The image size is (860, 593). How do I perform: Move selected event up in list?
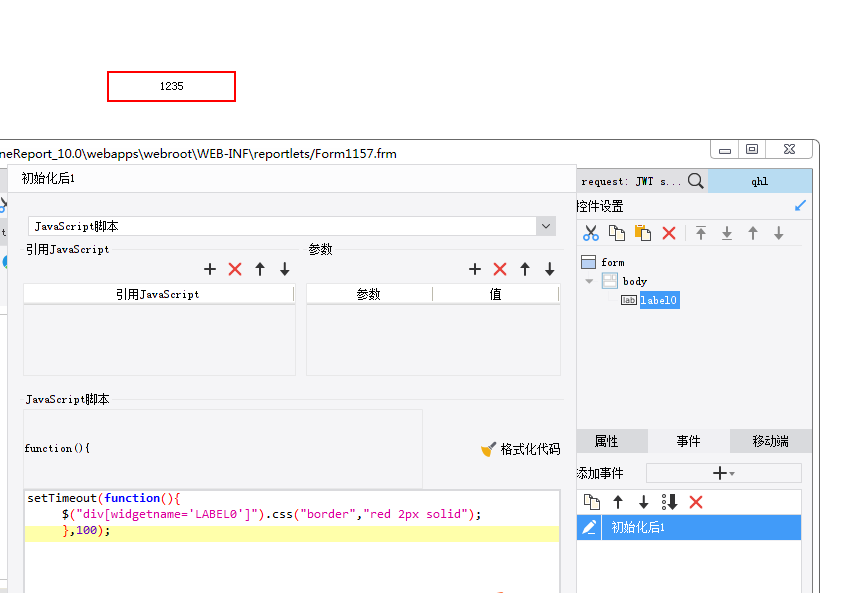tap(618, 502)
